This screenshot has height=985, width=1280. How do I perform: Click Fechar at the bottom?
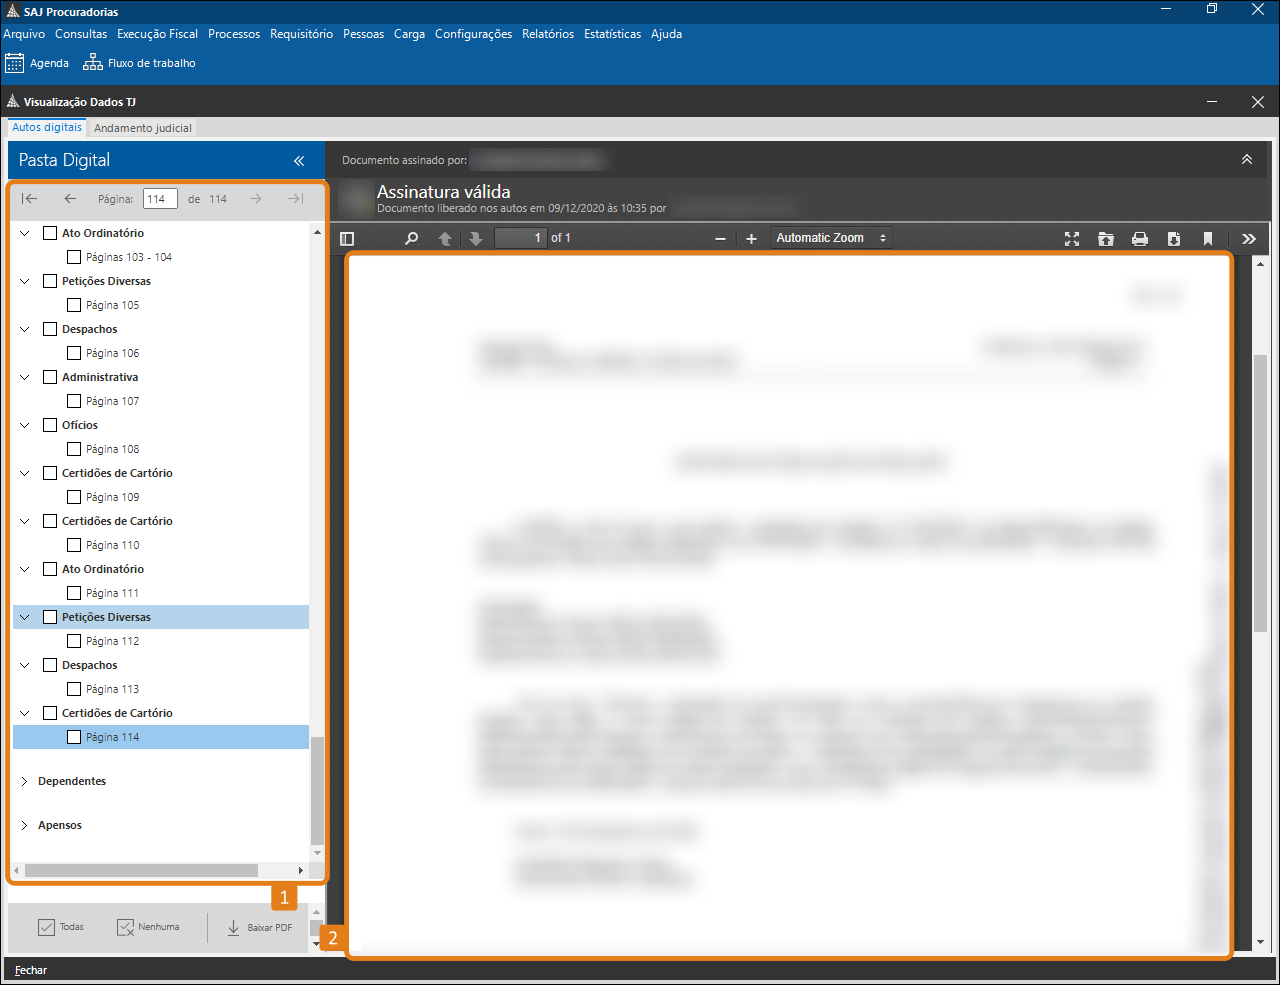click(31, 970)
